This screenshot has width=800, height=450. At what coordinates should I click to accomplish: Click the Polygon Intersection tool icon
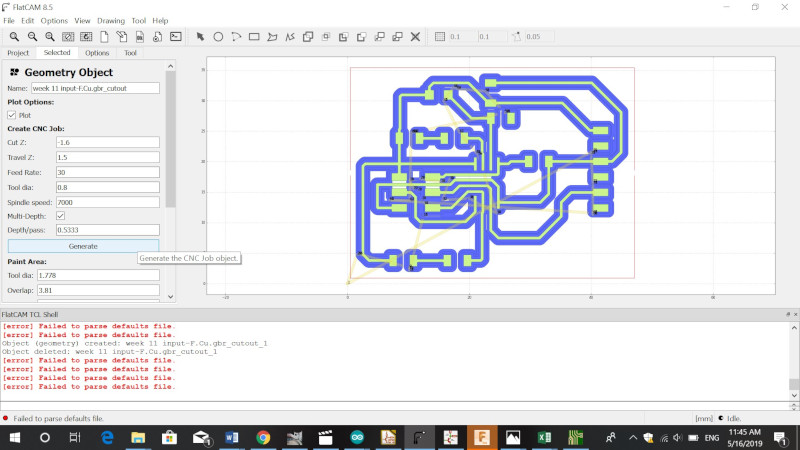point(326,37)
